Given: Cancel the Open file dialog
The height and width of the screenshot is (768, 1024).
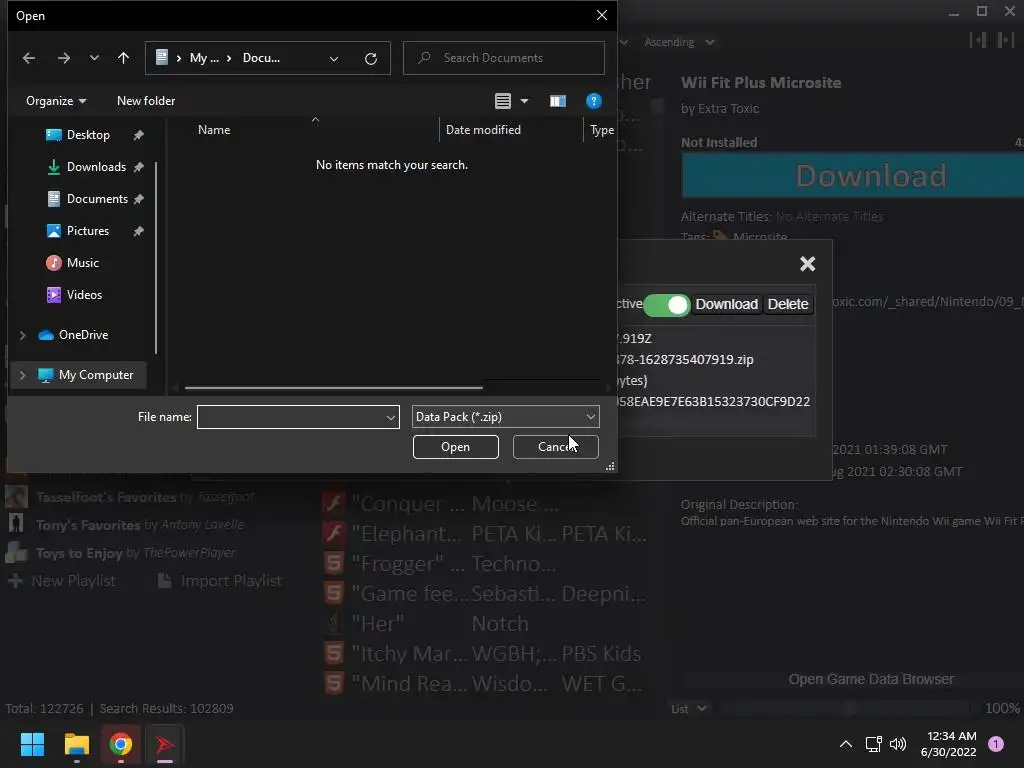Looking at the screenshot, I should pyautogui.click(x=556, y=447).
